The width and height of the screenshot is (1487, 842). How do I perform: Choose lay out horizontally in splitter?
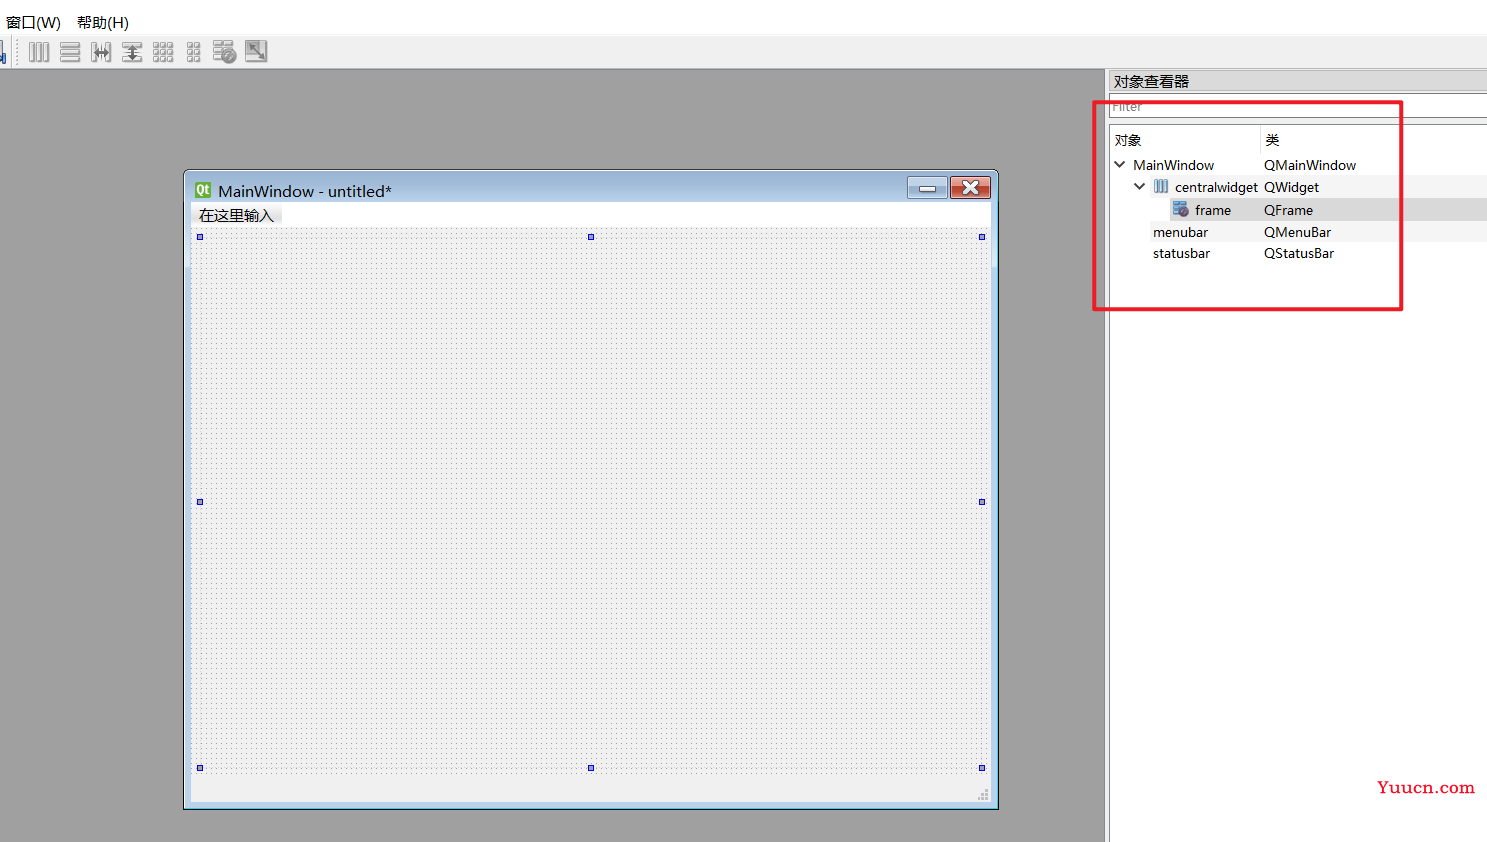point(101,52)
